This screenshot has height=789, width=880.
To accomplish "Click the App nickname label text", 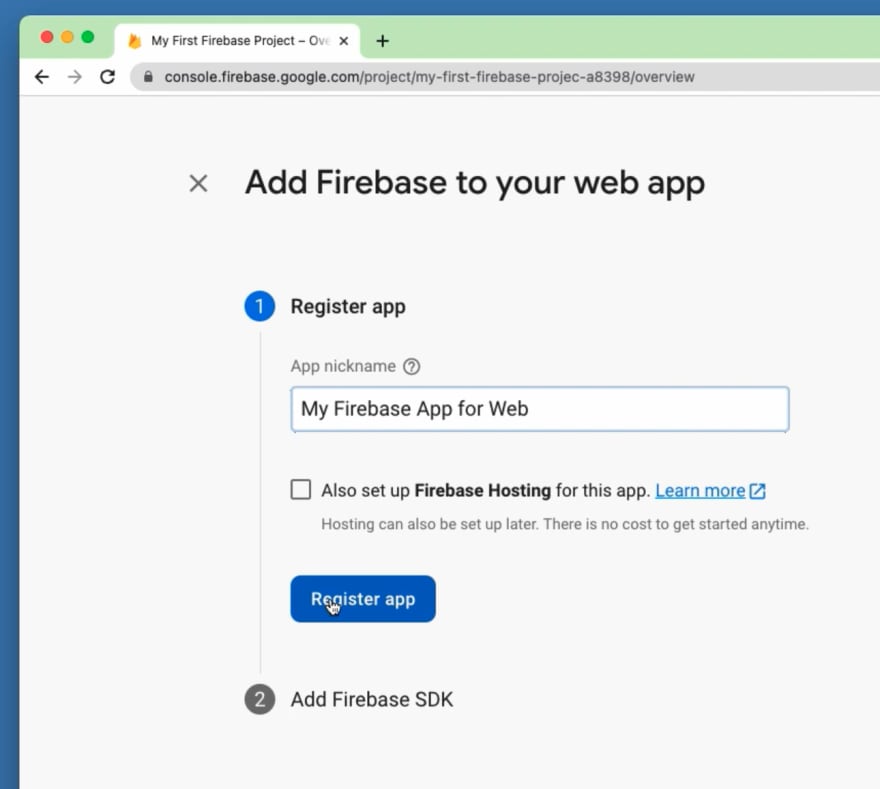I will point(343,366).
